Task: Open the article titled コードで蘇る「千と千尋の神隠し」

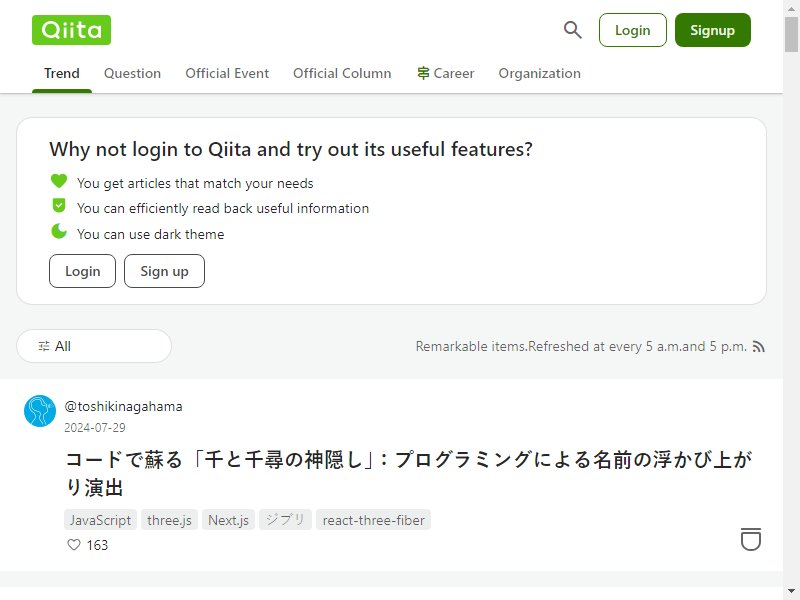Action: (x=408, y=473)
